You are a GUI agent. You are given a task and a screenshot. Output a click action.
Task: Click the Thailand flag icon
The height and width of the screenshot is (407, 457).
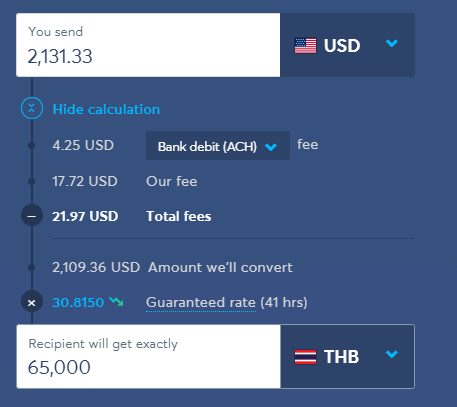pos(305,357)
